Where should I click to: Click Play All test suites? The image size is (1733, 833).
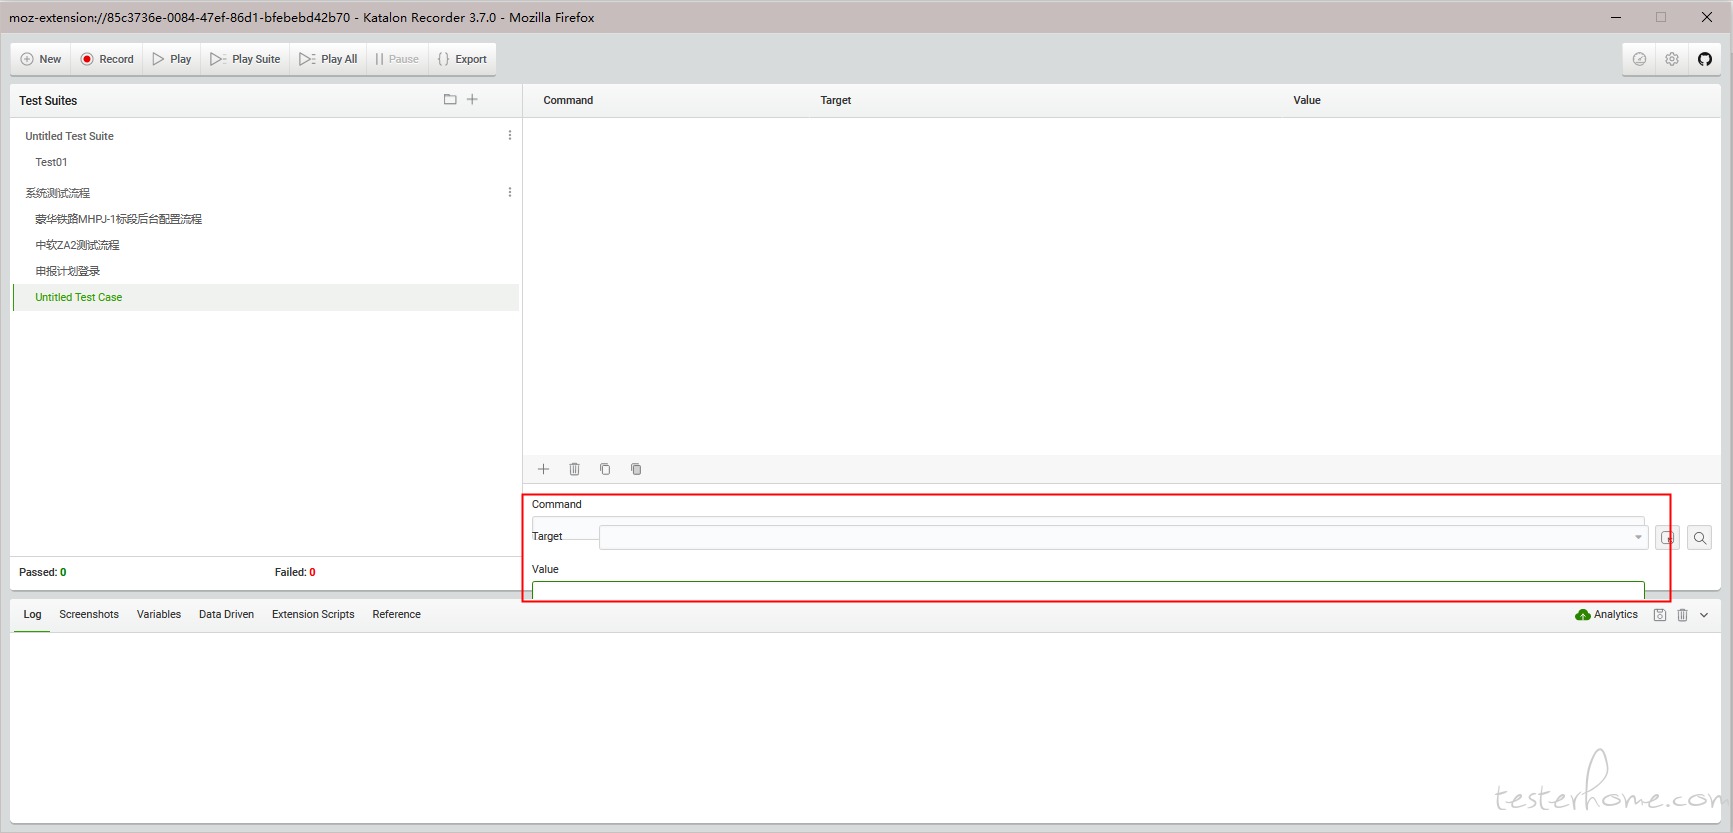pos(328,59)
